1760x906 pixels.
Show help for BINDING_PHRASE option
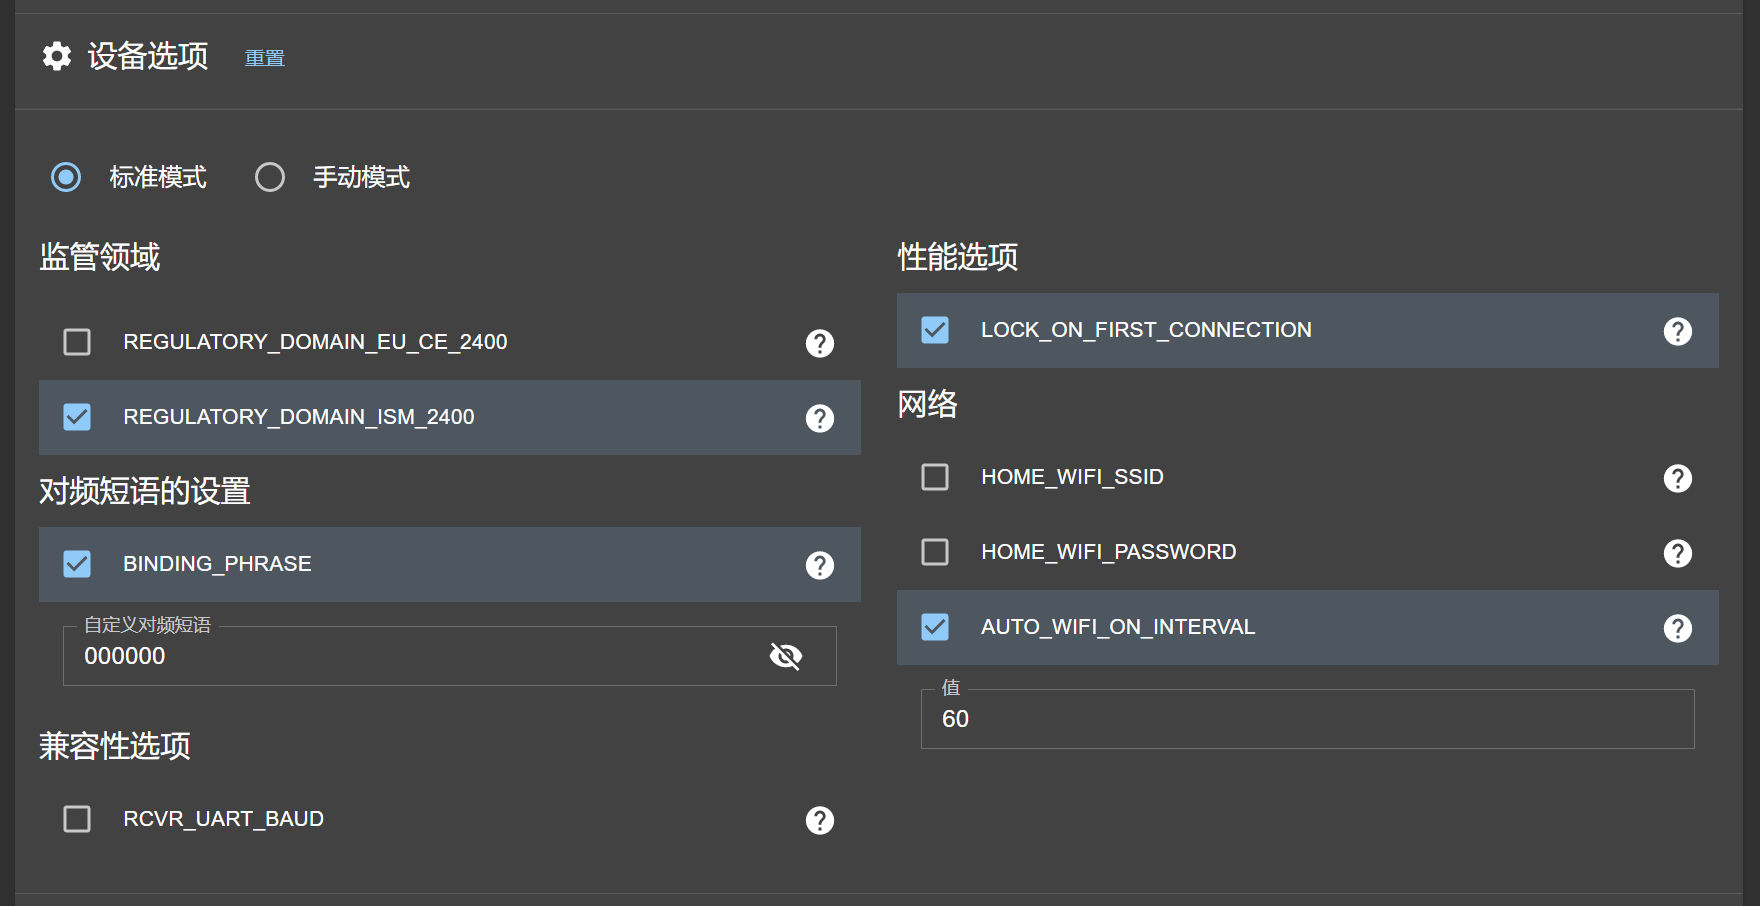pos(820,565)
